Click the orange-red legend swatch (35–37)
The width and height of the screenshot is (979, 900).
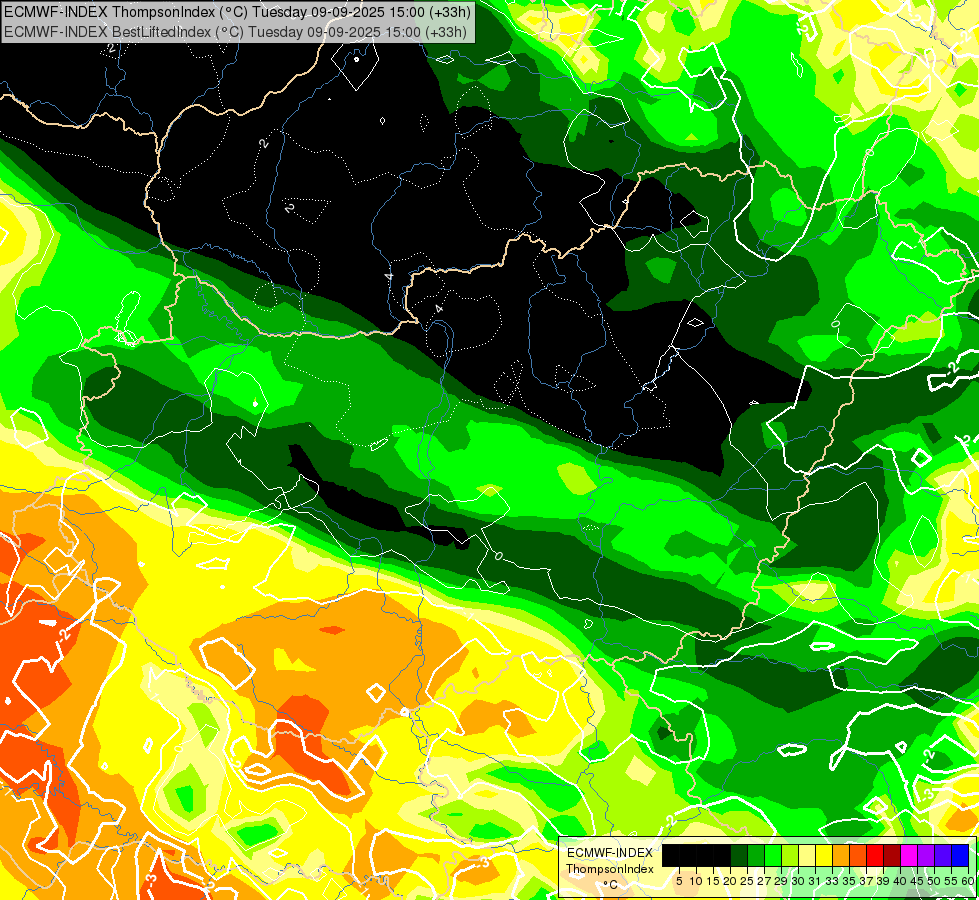pyautogui.click(x=858, y=856)
